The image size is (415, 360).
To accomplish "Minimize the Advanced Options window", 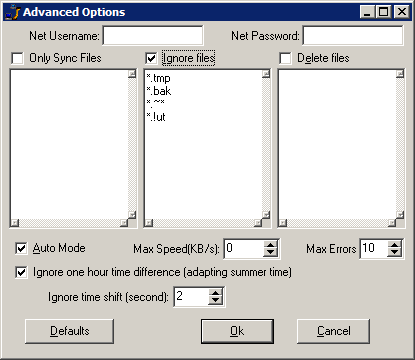I will (x=368, y=12).
